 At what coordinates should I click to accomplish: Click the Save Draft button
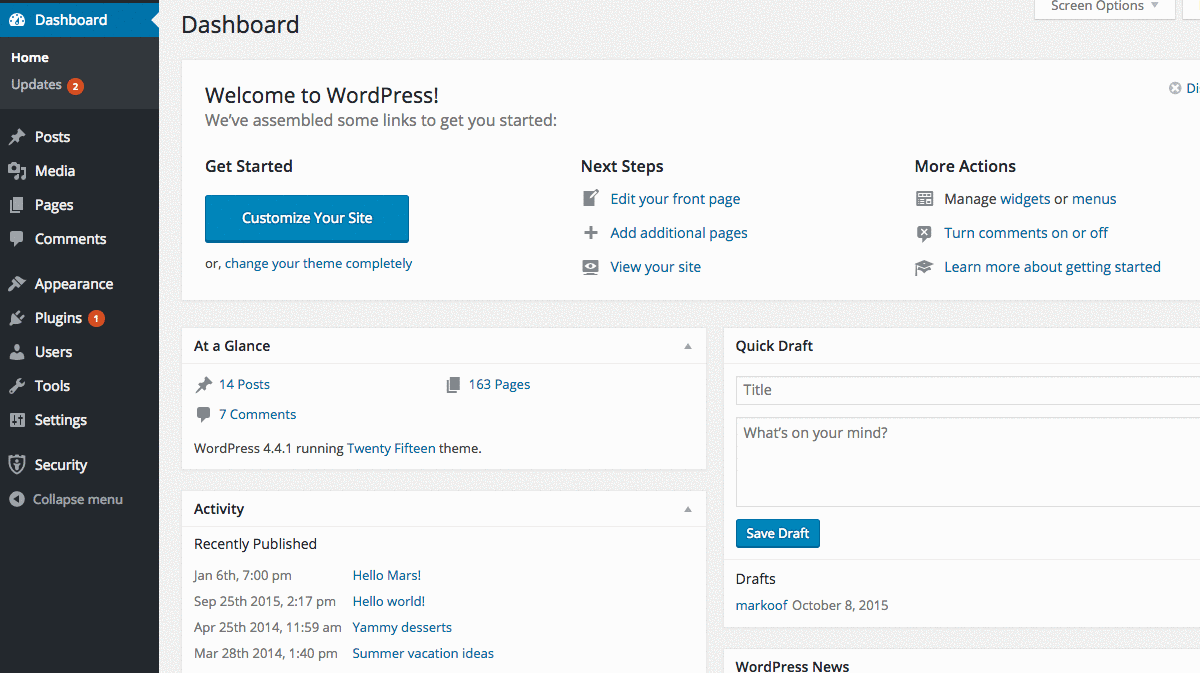coord(778,533)
